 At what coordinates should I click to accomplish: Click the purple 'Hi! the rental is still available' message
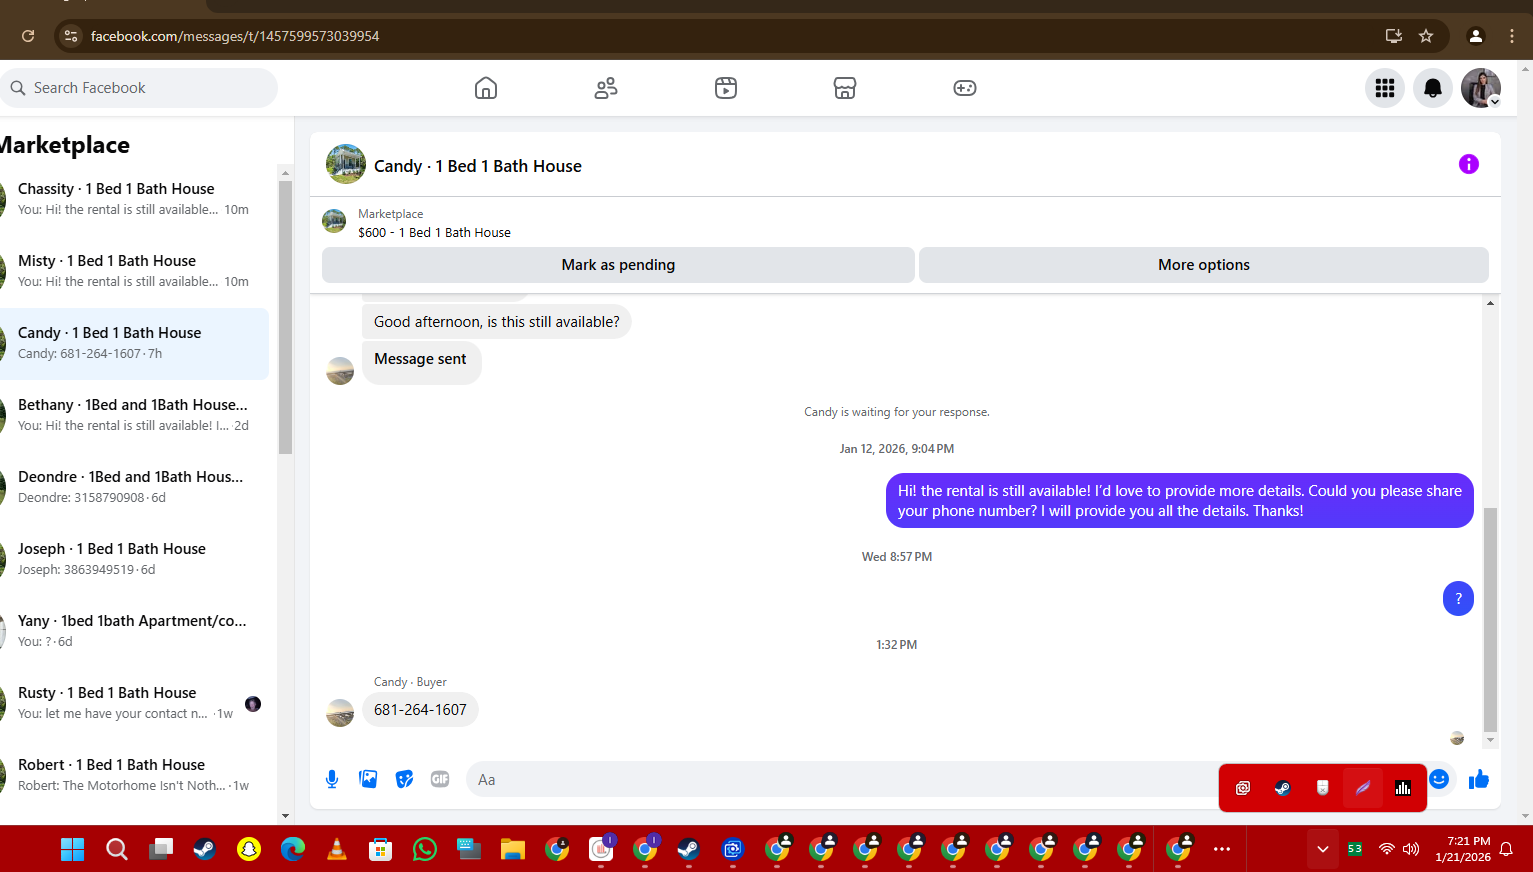[1180, 501]
